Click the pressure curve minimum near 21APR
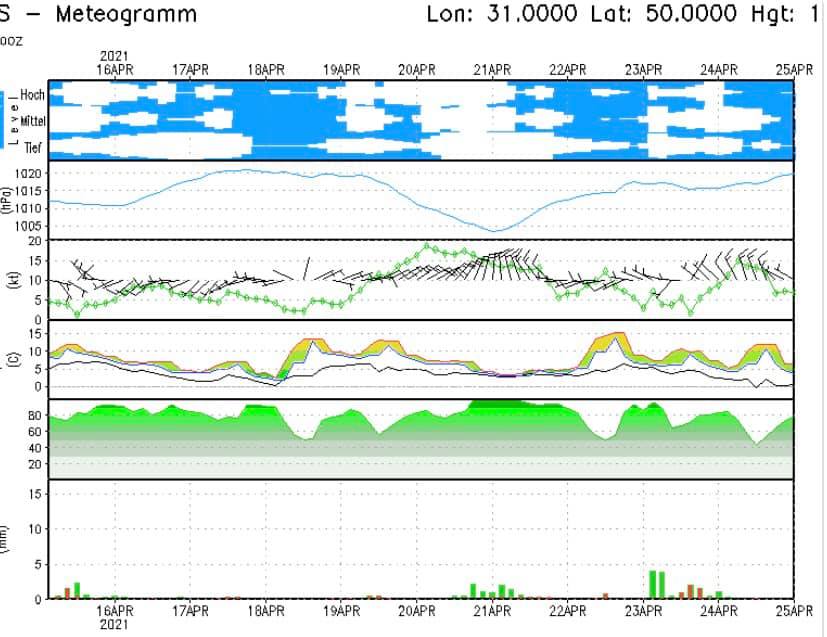The height and width of the screenshot is (637, 827). click(x=494, y=231)
